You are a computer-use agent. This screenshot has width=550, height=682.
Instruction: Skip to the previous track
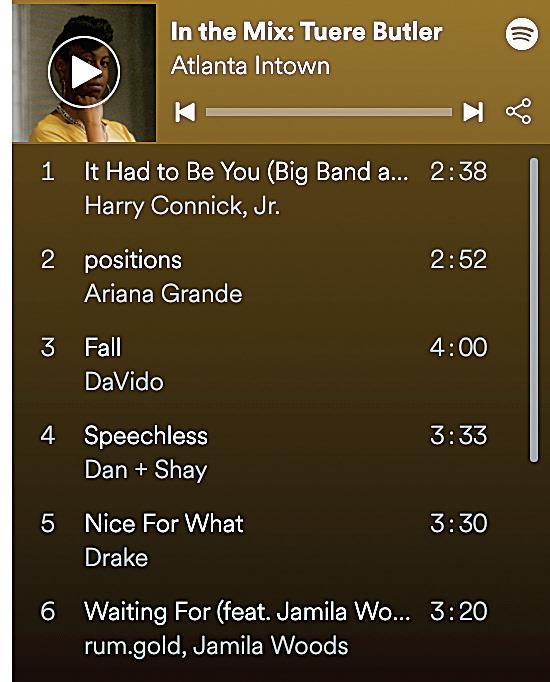pos(185,112)
